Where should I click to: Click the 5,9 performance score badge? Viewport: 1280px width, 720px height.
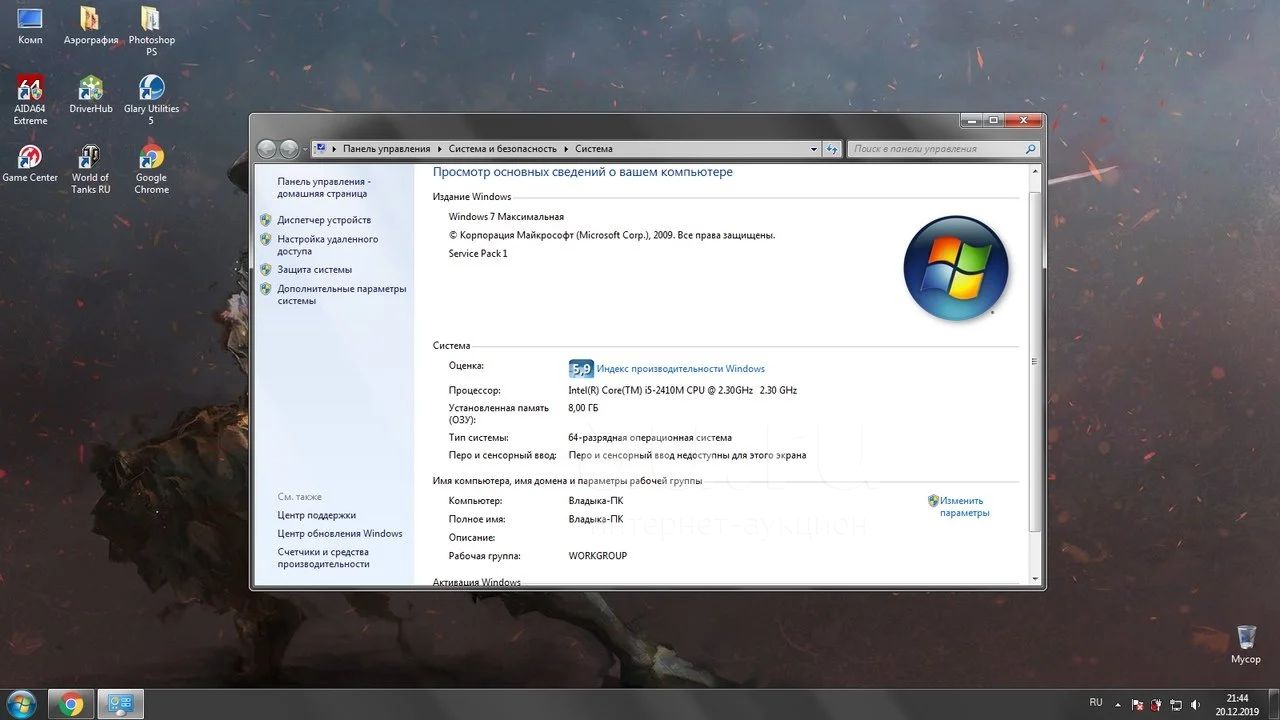(x=581, y=369)
